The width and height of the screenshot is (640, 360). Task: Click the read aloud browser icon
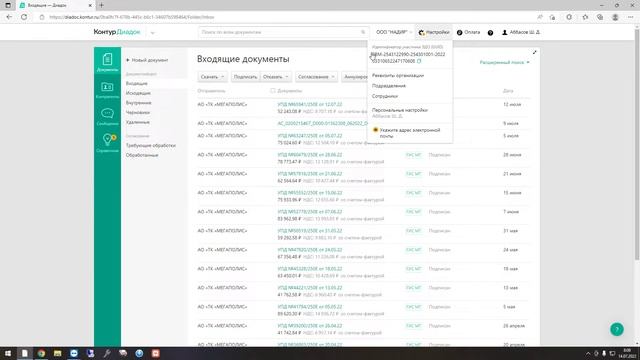pos(540,17)
